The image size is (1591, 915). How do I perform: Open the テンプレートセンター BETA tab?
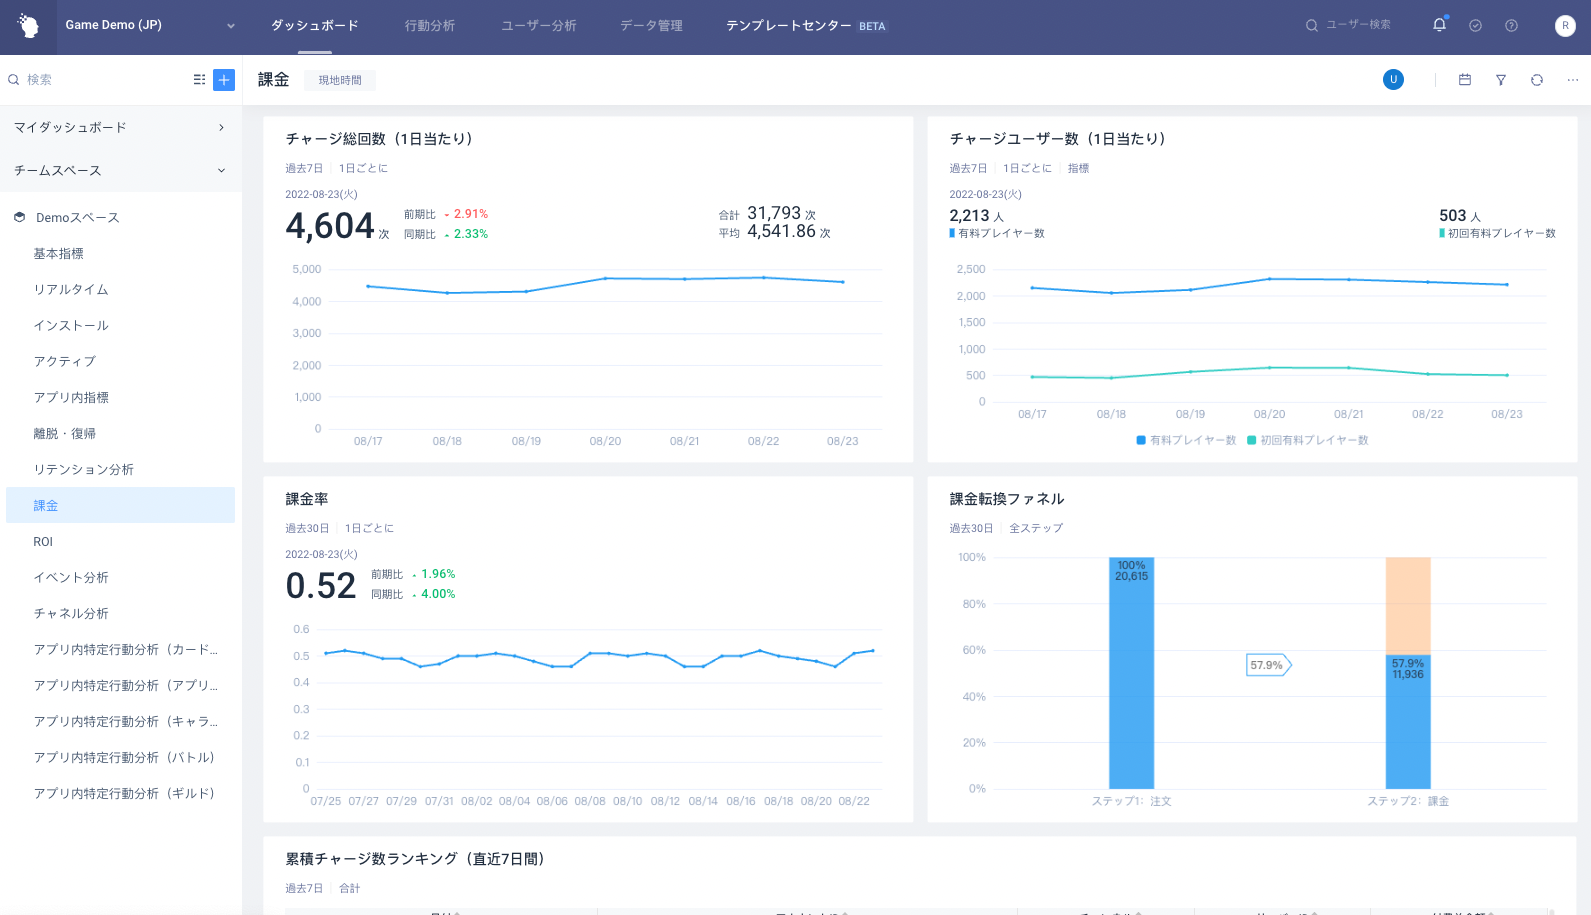(x=806, y=26)
